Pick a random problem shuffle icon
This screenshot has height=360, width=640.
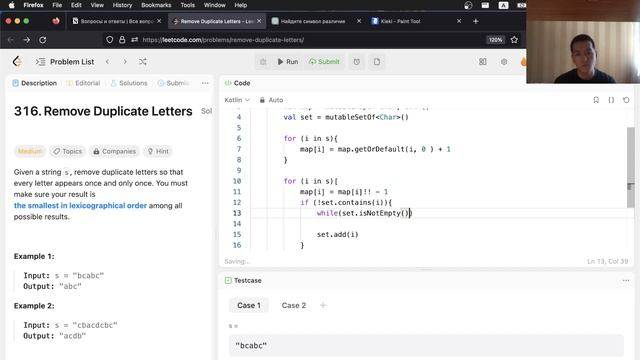(142, 62)
